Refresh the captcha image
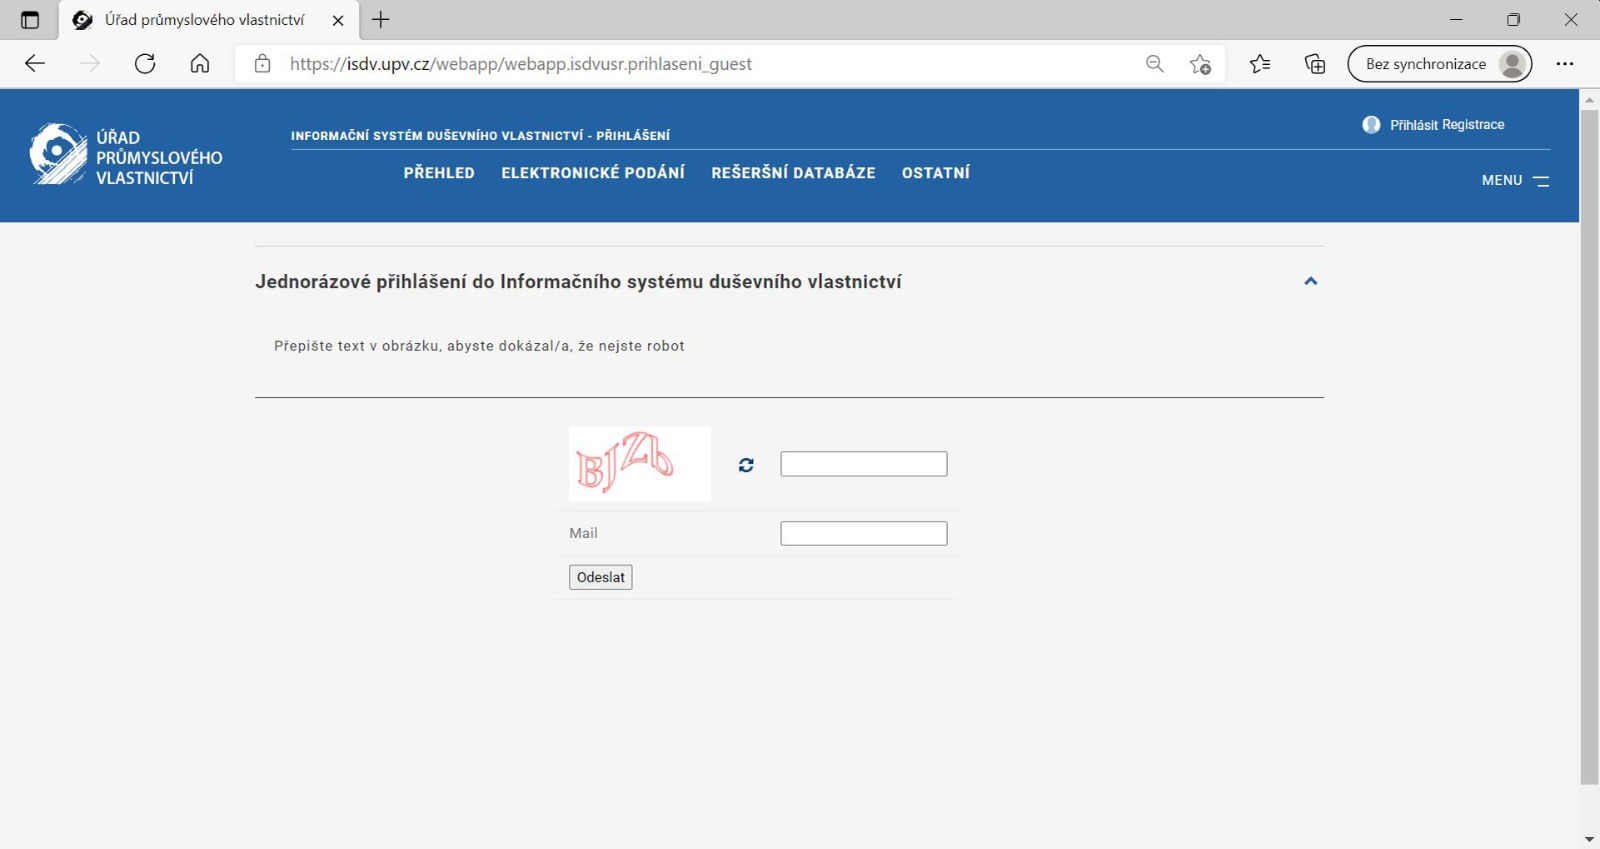 (x=746, y=465)
